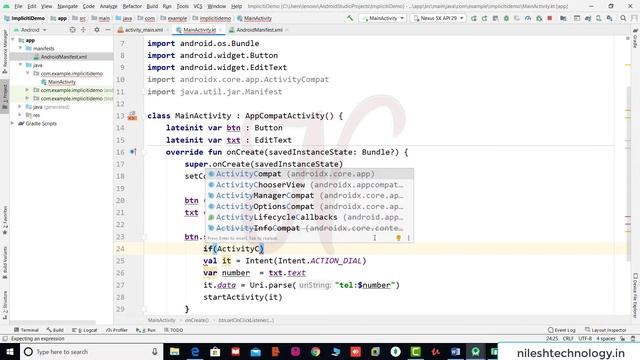The height and width of the screenshot is (360, 640).
Task: Open the Navigate menu
Action: (67, 6)
